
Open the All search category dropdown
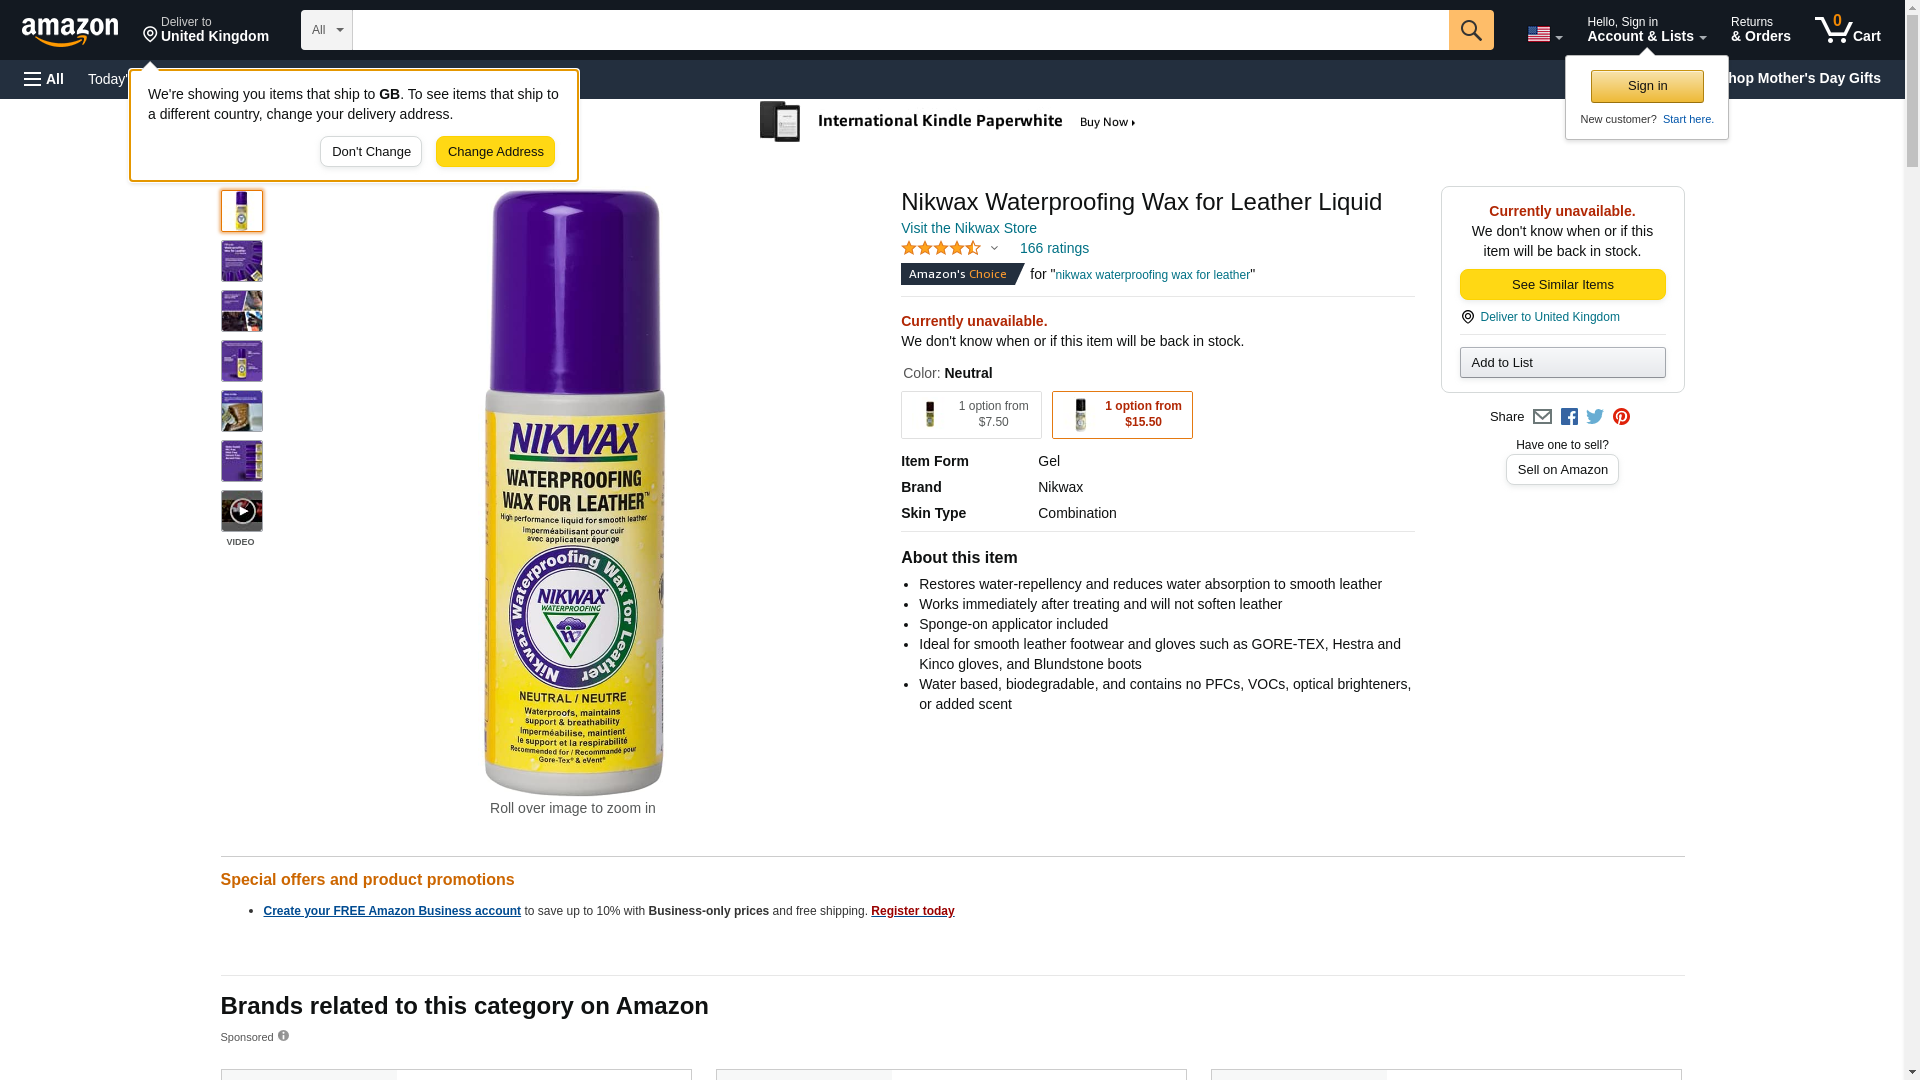[326, 30]
